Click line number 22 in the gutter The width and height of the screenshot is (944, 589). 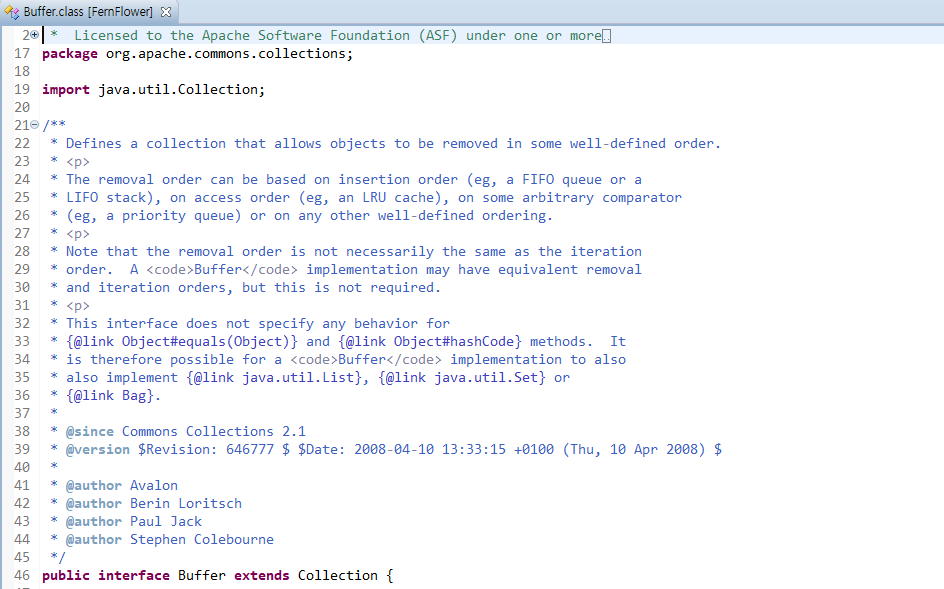pyautogui.click(x=22, y=143)
